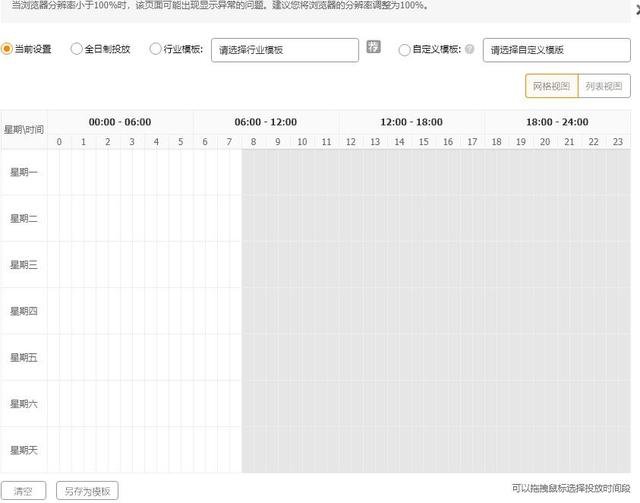
Task: Click the help question-mark icon beside 自定义模板
Action: (x=469, y=49)
